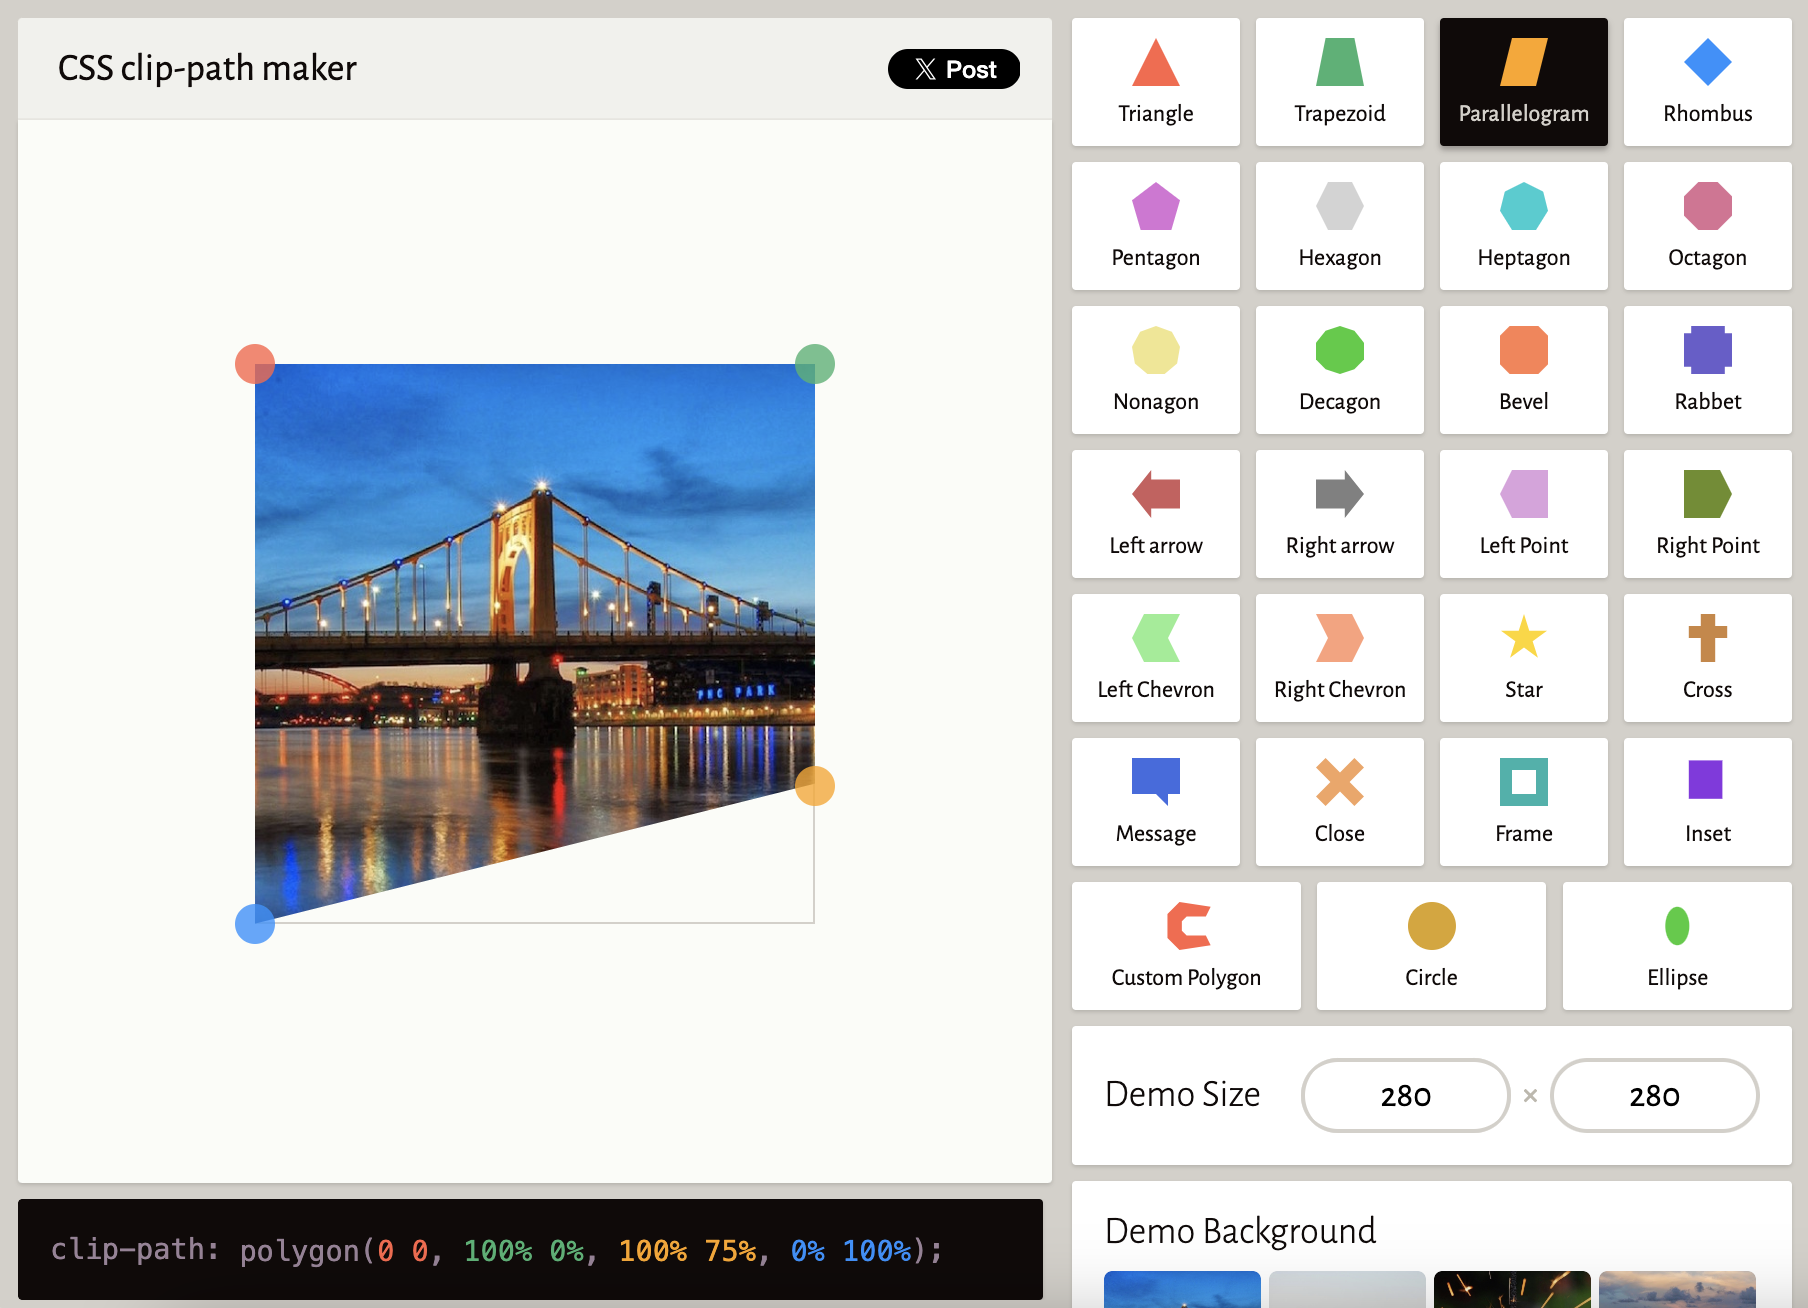Select the Left arrow shape

point(1155,513)
